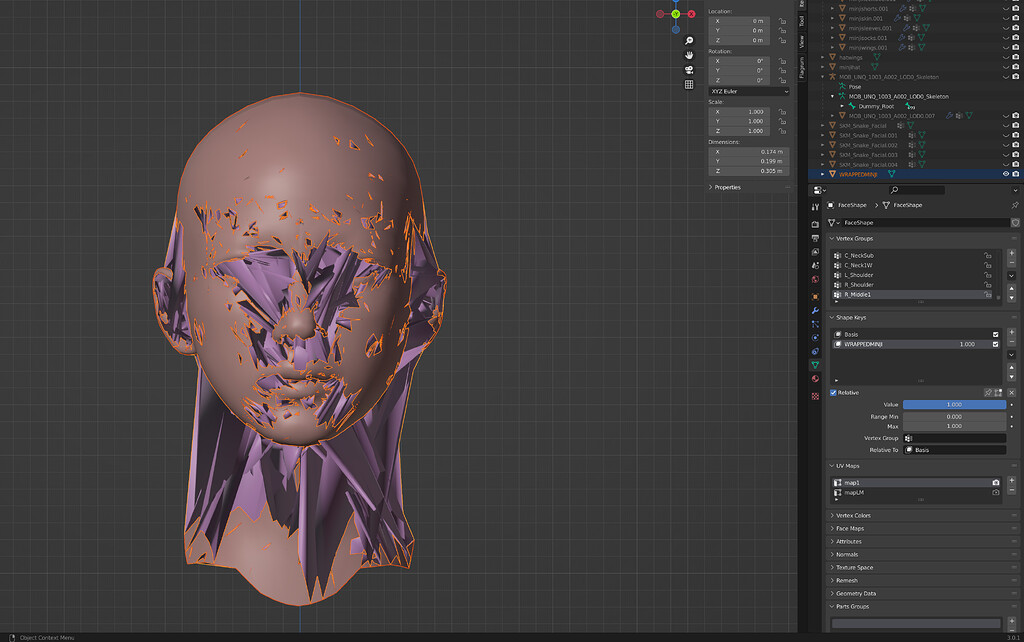Click the Range Max value field
This screenshot has width=1024, height=642.
click(x=954, y=426)
